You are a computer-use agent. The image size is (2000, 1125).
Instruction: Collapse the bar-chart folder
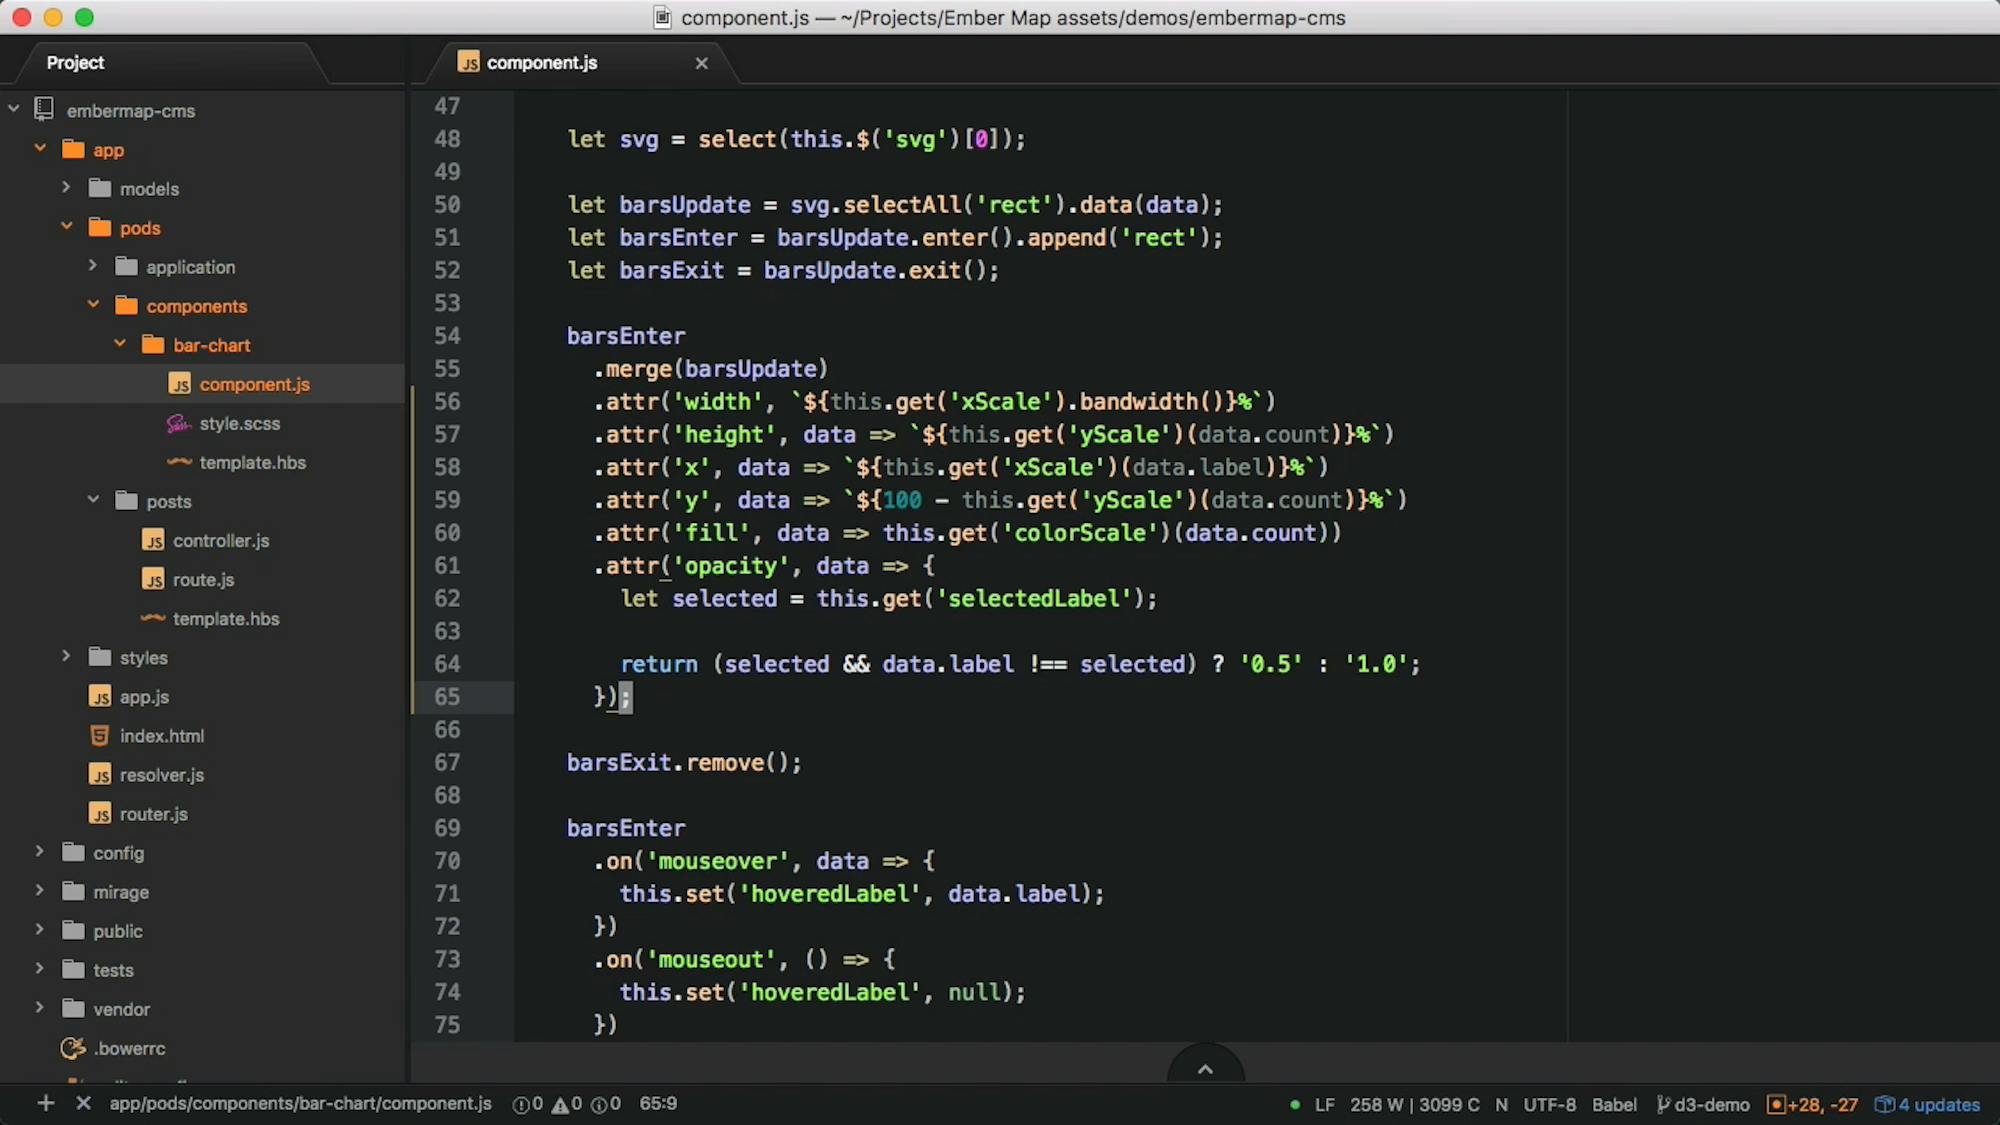click(119, 344)
